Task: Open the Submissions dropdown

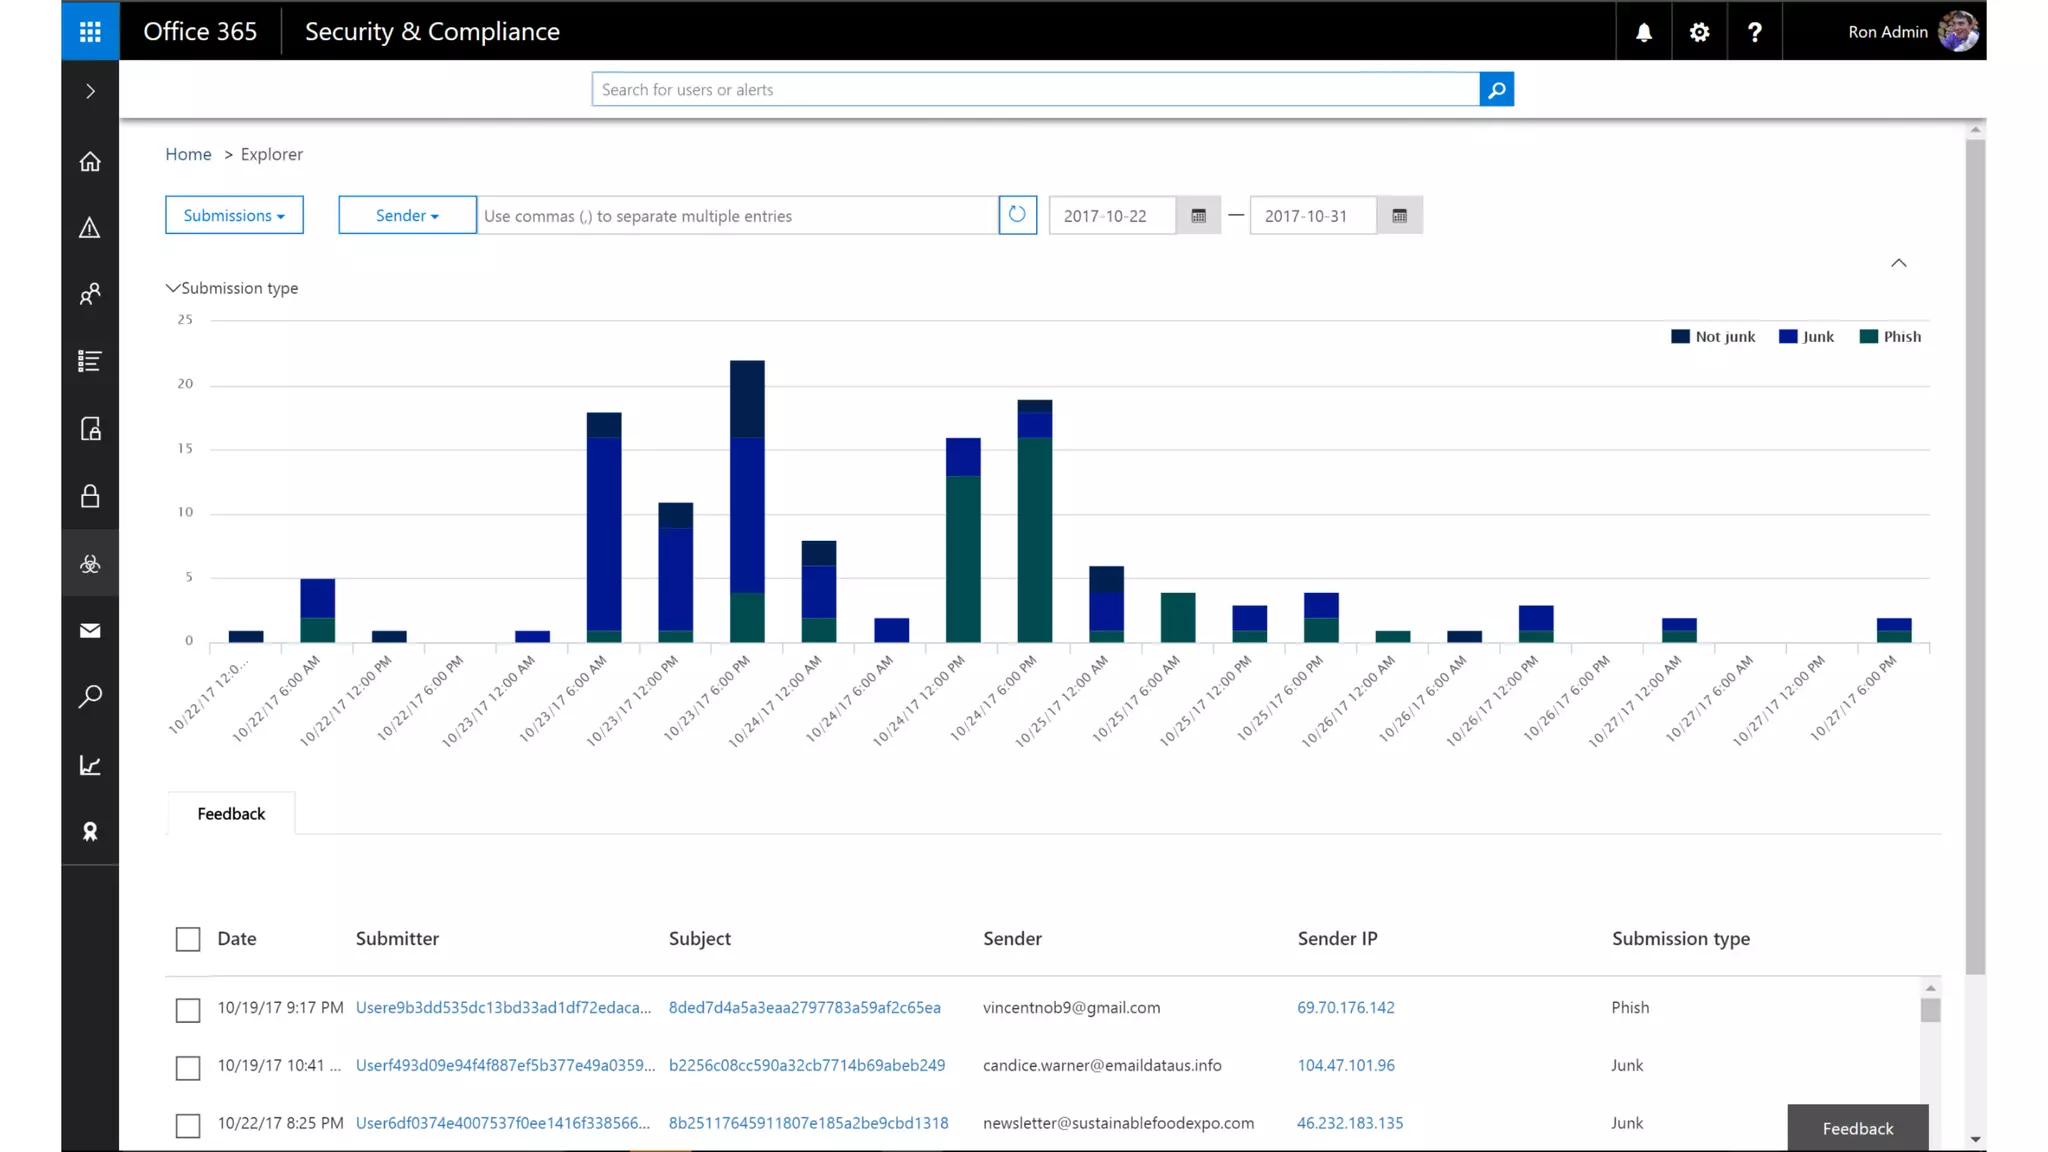Action: tap(234, 216)
